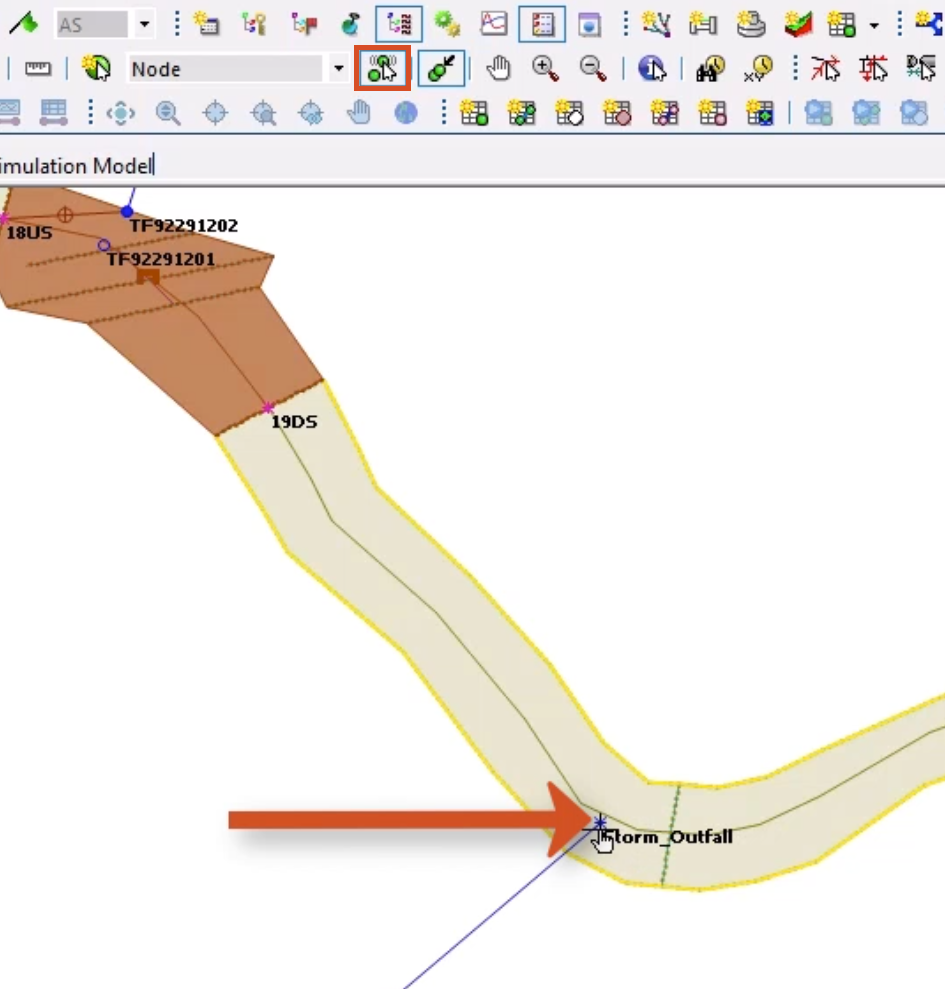Screen dimensions: 945x989
Task: Click the trace upstream red arrows tool
Action: 826,68
